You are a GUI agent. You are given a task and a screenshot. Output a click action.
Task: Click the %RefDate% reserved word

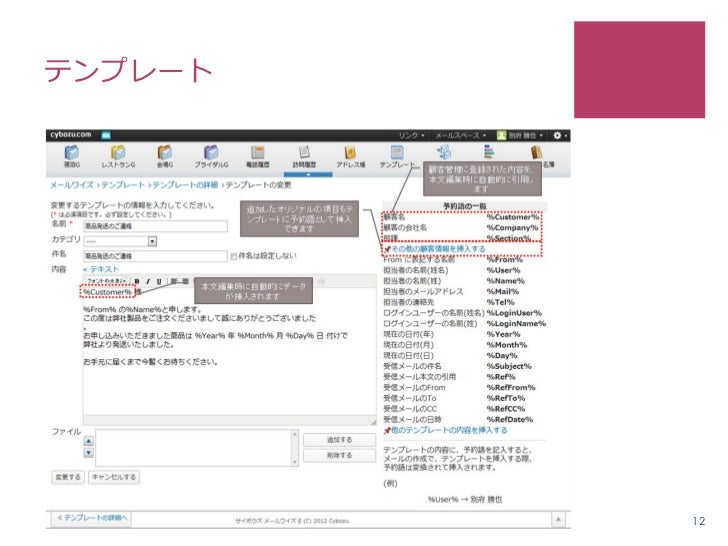coord(510,420)
